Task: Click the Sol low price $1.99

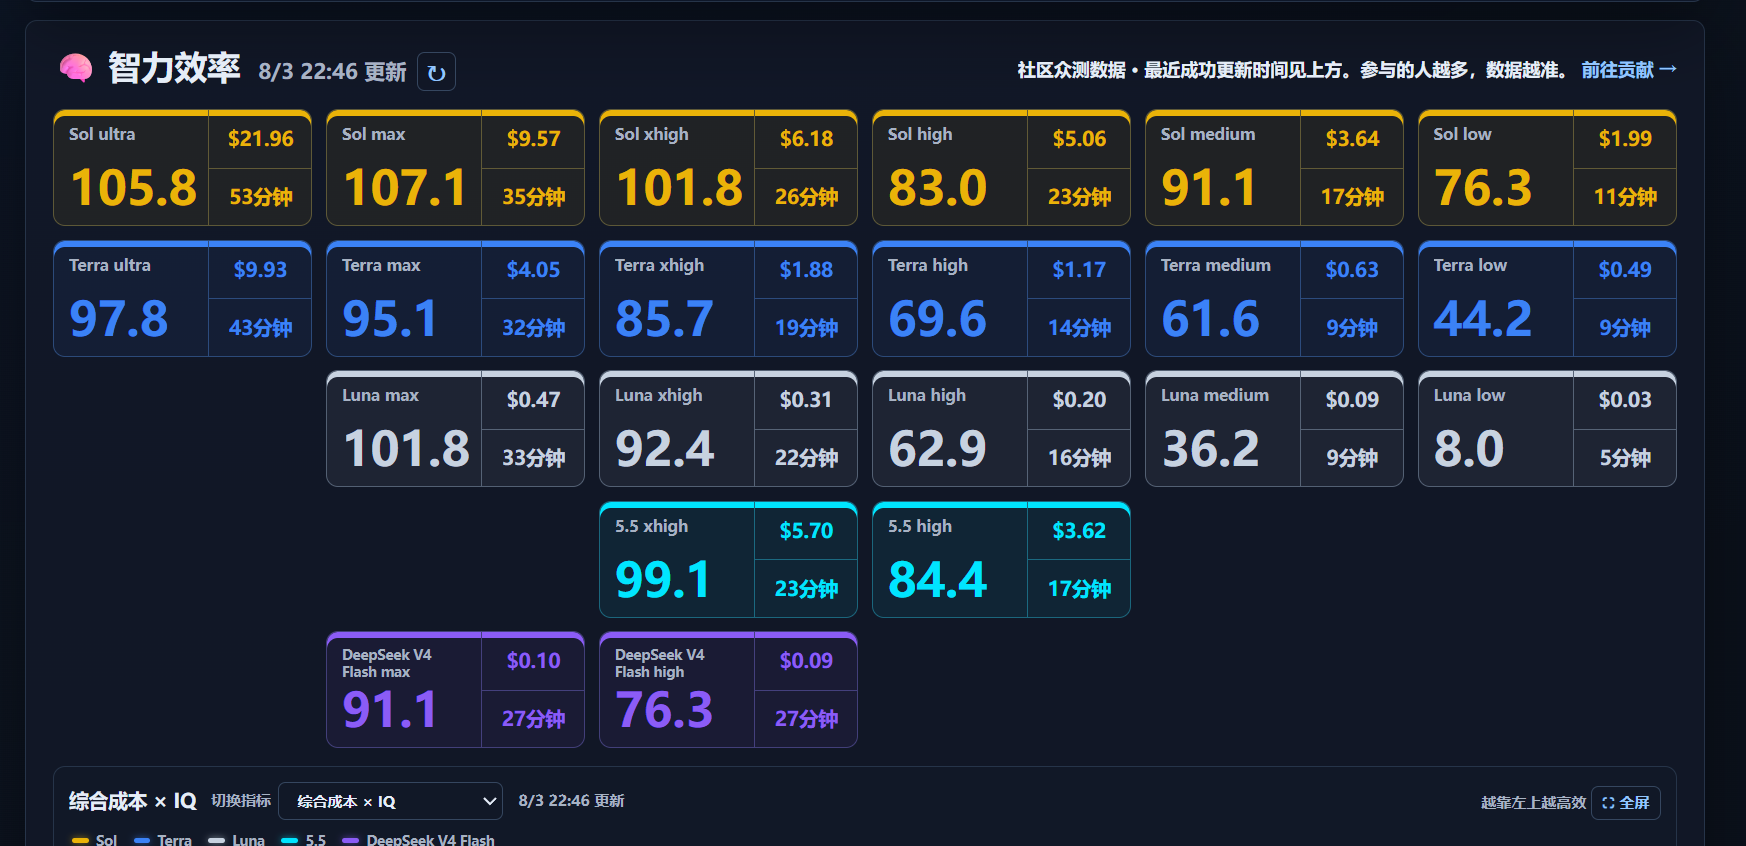Action: (x=1625, y=139)
